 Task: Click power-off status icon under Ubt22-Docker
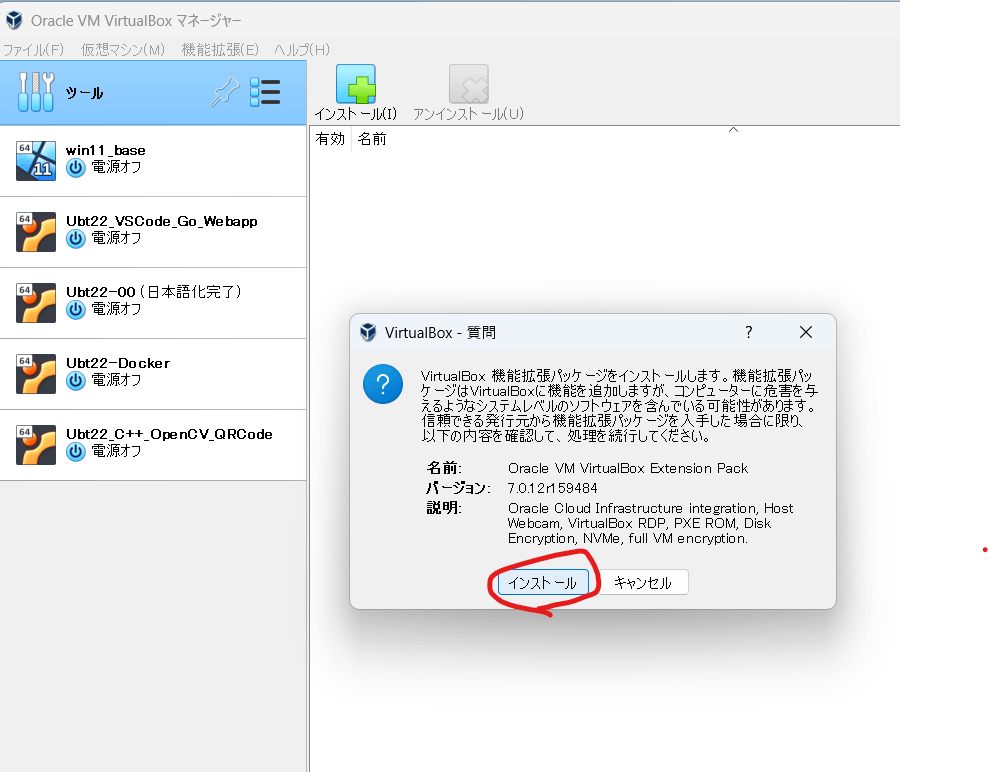(x=76, y=380)
